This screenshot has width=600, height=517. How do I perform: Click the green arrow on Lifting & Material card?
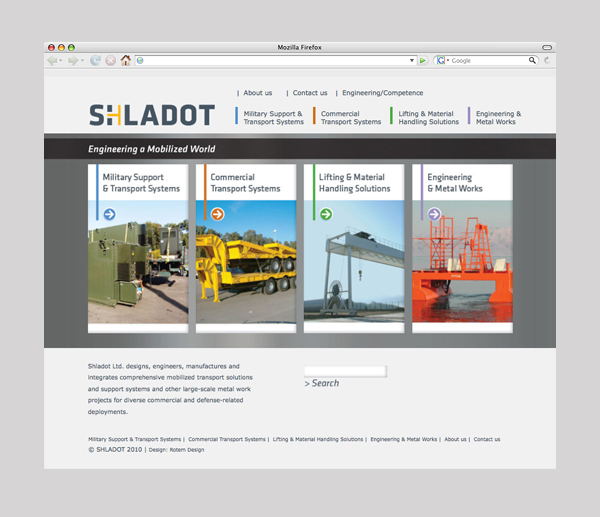(x=326, y=214)
